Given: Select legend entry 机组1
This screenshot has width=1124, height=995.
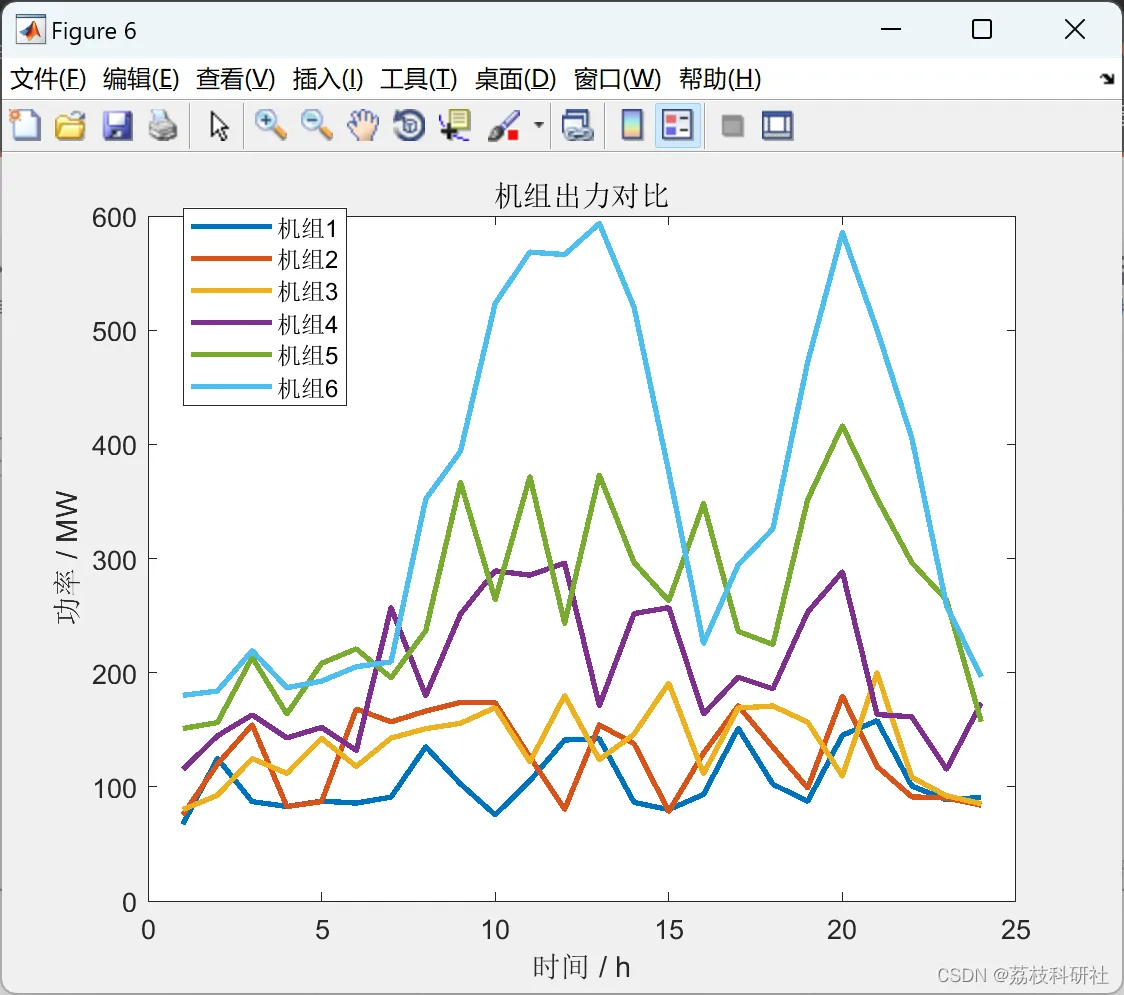Looking at the screenshot, I should [307, 229].
